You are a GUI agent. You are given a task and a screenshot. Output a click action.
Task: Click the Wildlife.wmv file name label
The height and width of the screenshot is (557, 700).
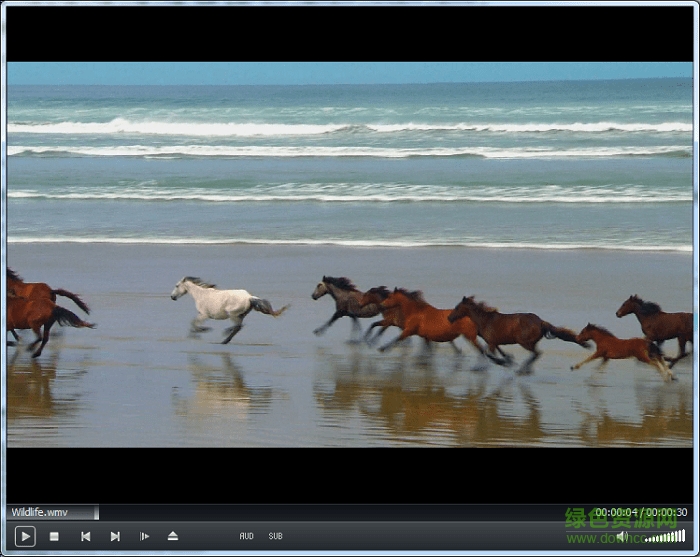[x=40, y=513]
